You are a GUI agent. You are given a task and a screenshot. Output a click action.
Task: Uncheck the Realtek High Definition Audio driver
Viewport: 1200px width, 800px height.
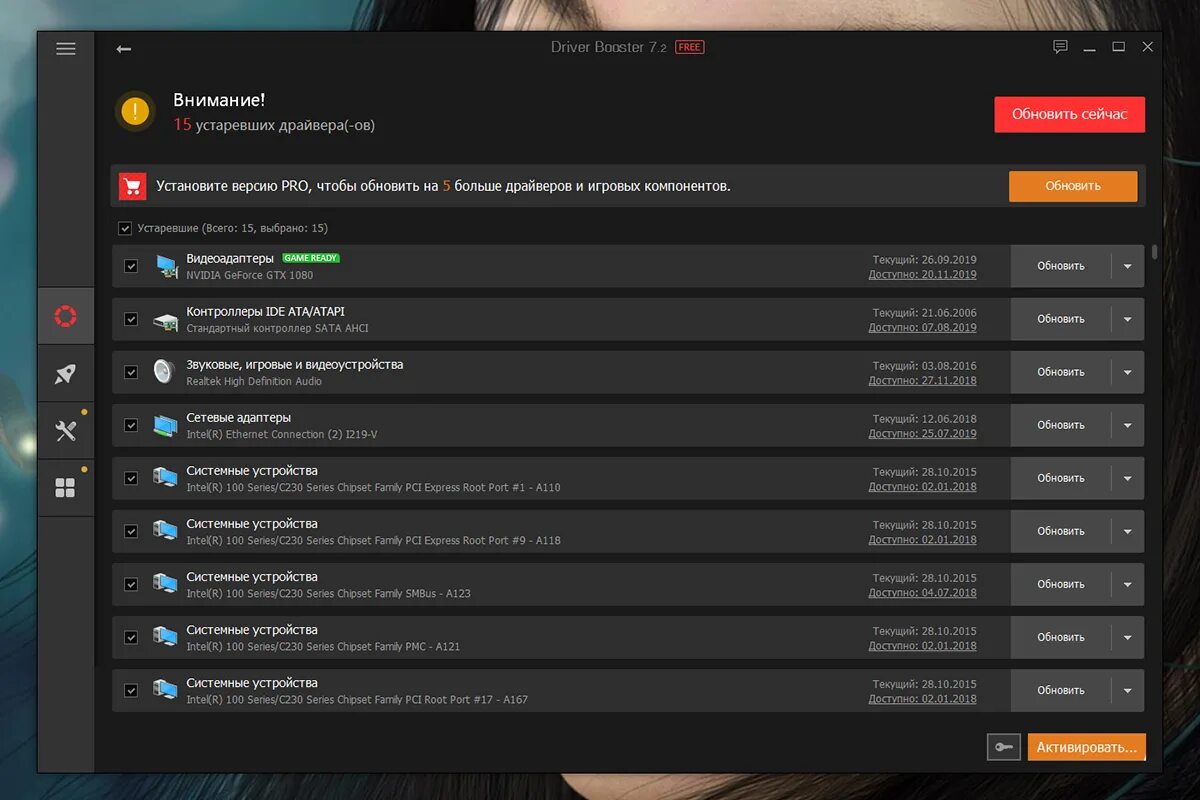131,372
